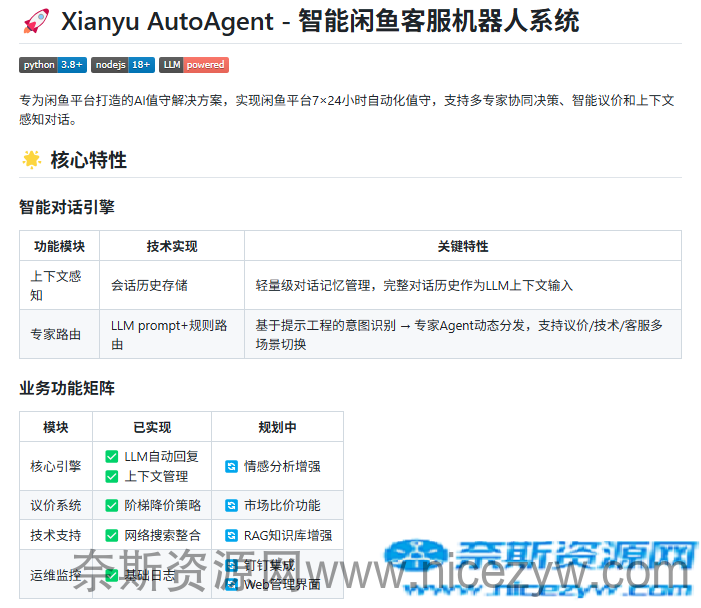Click the 模块 column header
This screenshot has width=701, height=608.
pos(56,427)
